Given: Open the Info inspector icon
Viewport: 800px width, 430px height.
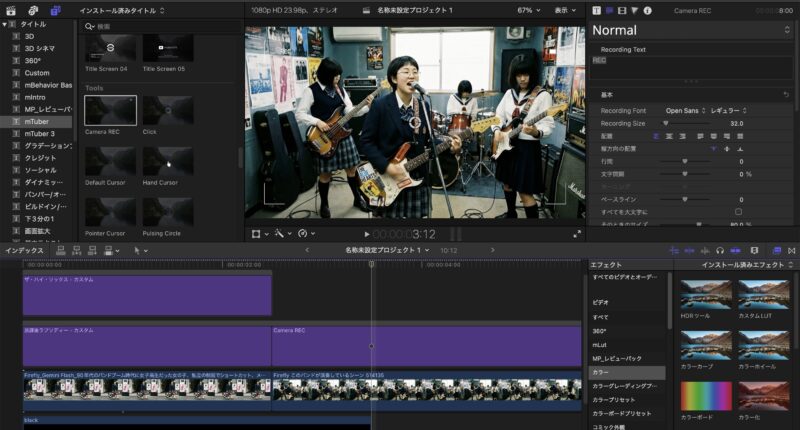Looking at the screenshot, I should (647, 10).
